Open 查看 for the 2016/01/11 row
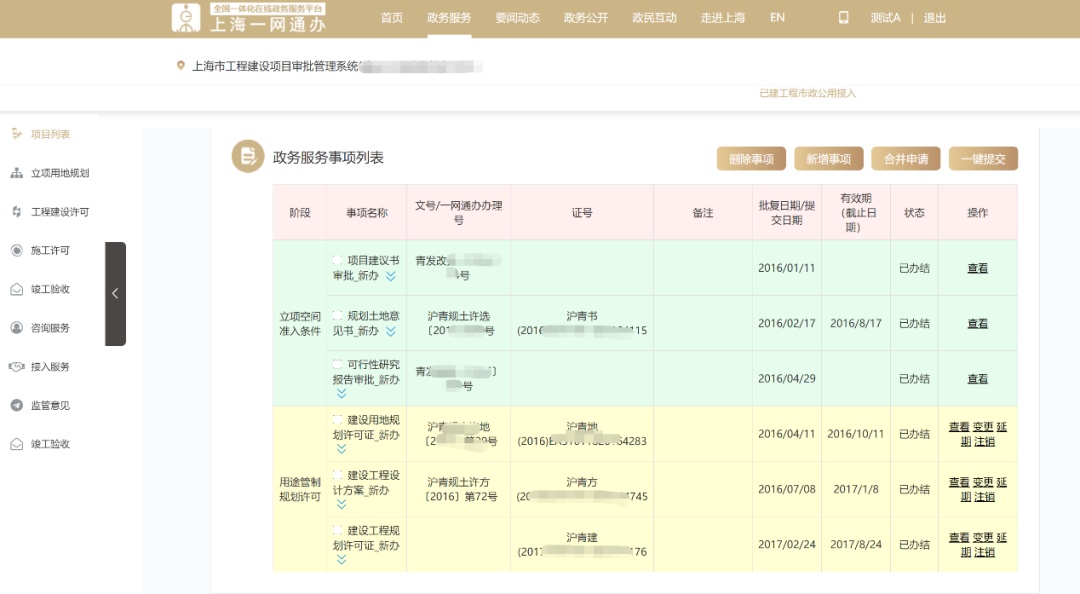The width and height of the screenshot is (1080, 594). point(977,268)
